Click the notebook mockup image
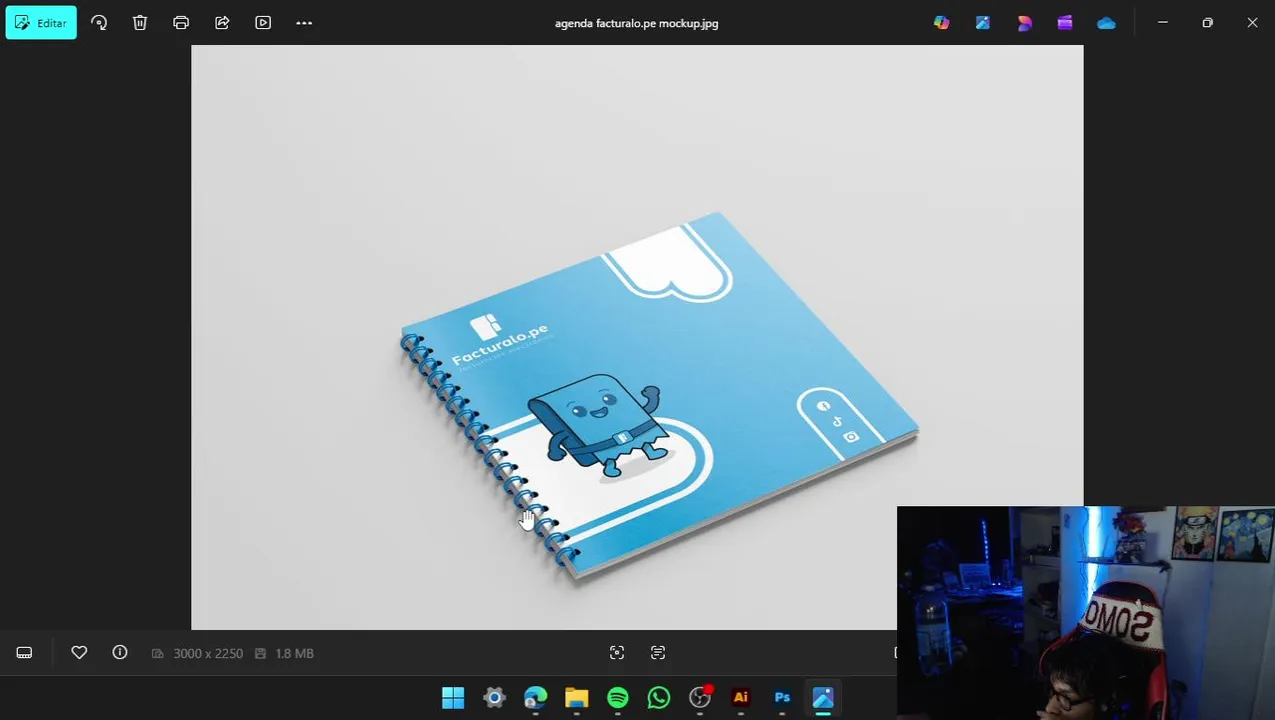The image size is (1275, 720). pos(637,337)
